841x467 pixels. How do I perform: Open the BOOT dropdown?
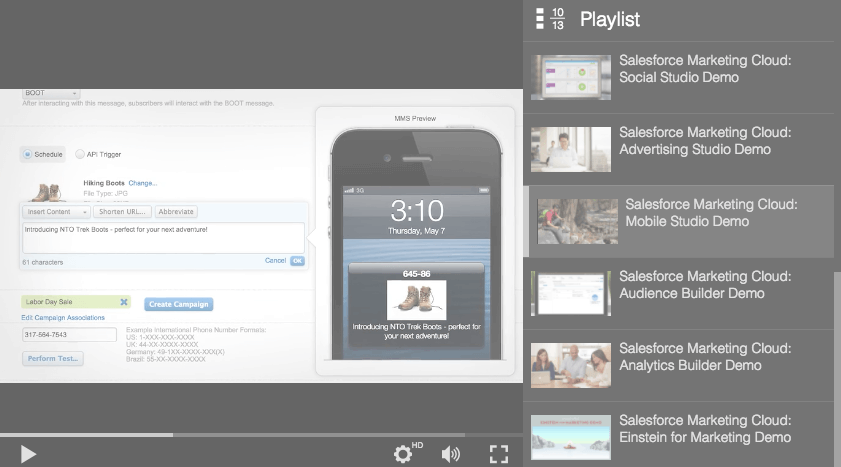pos(51,93)
